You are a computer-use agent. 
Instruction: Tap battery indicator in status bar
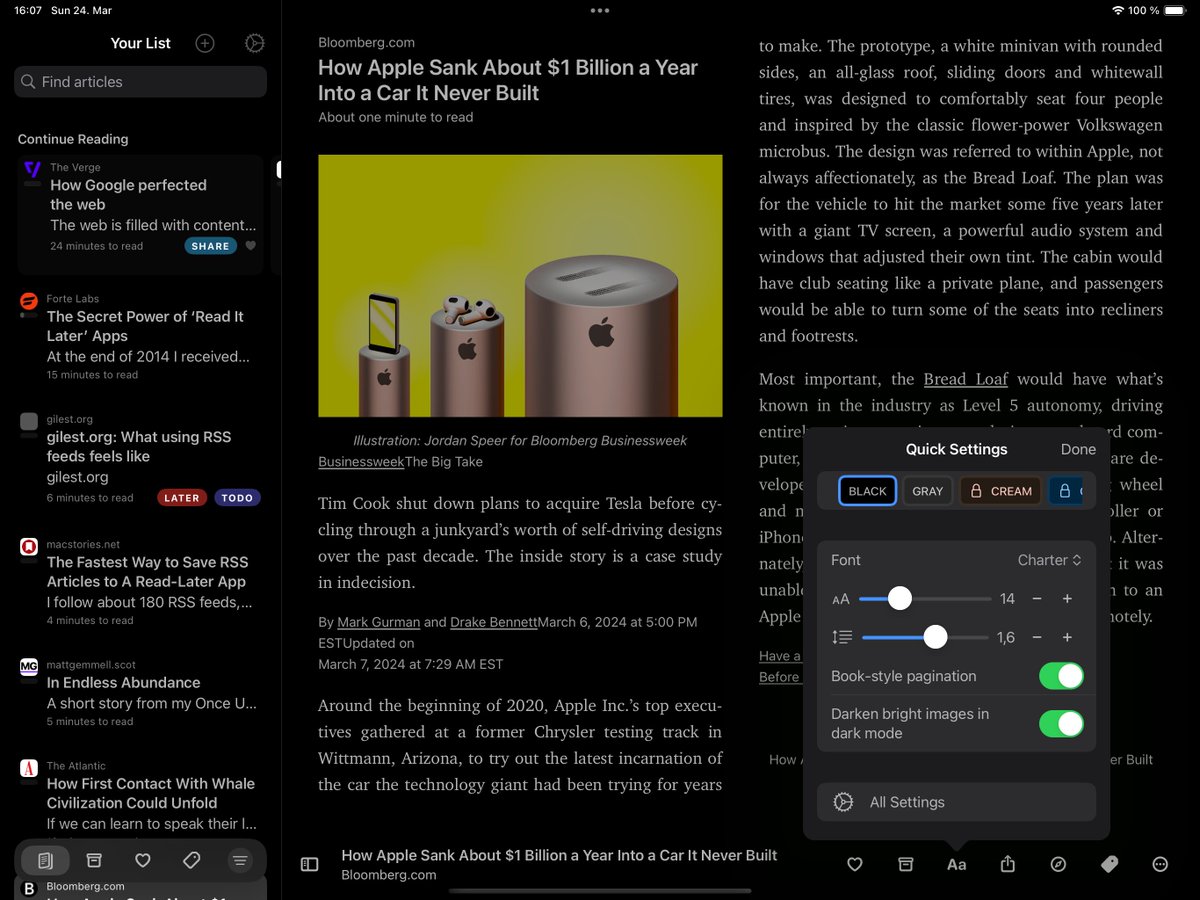pos(1175,10)
